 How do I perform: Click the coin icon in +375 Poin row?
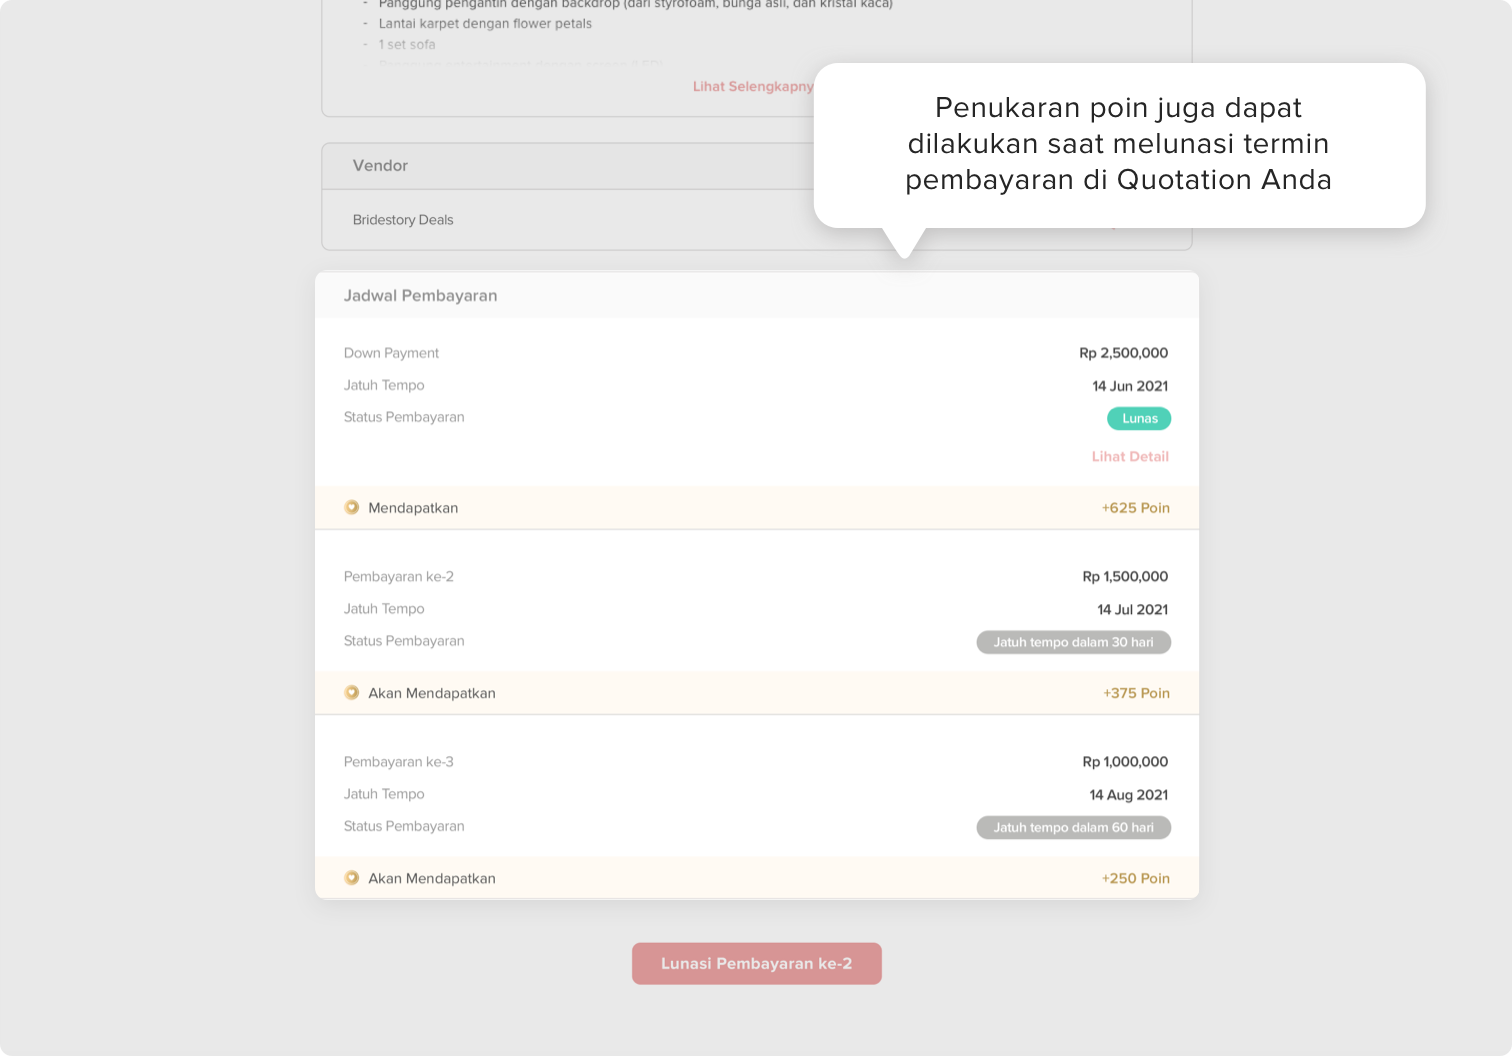click(x=352, y=692)
